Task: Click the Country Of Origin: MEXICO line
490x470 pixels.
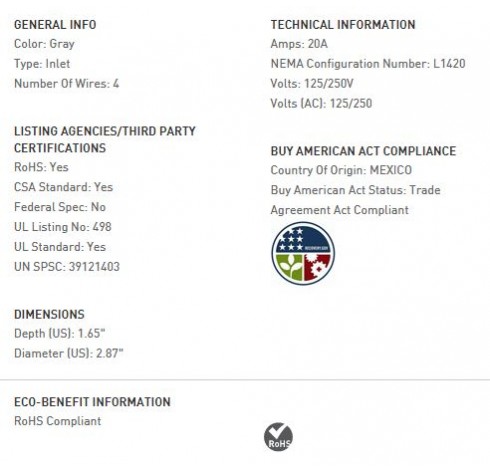Action: click(x=341, y=170)
